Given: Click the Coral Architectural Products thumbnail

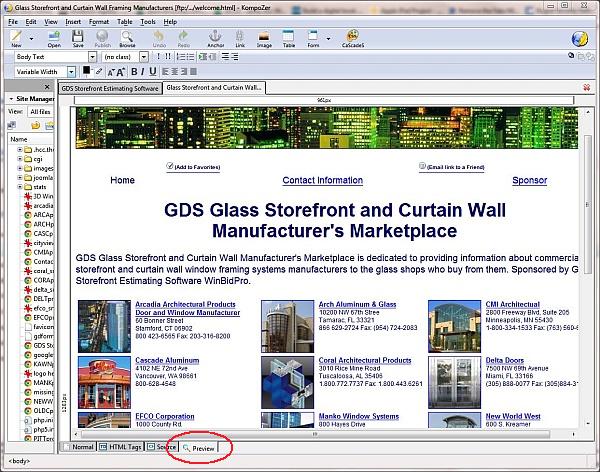Looking at the screenshot, I should point(287,382).
